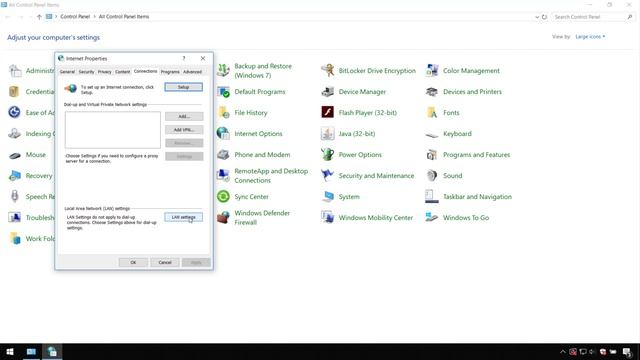Click the Help question mark button
Viewport: 640px width, 360px height.
click(x=184, y=58)
